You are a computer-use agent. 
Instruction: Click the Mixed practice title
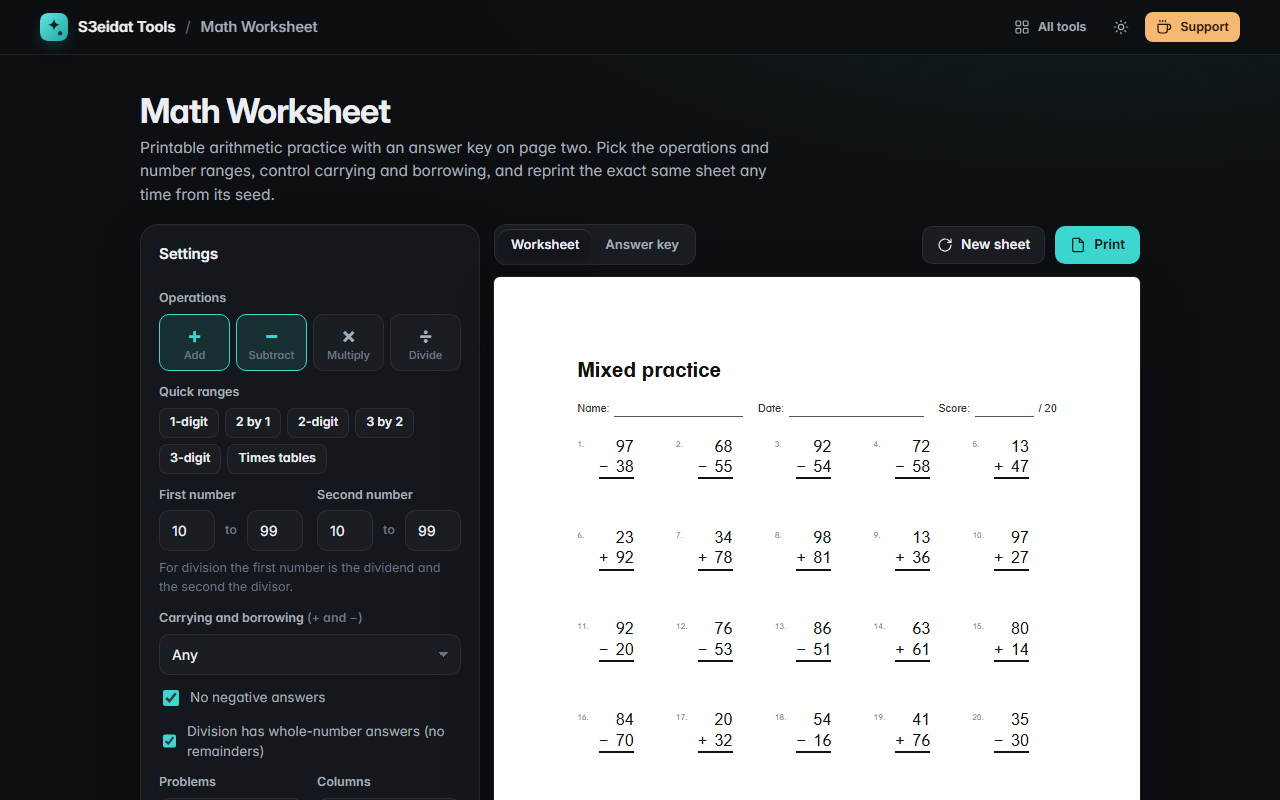click(649, 370)
